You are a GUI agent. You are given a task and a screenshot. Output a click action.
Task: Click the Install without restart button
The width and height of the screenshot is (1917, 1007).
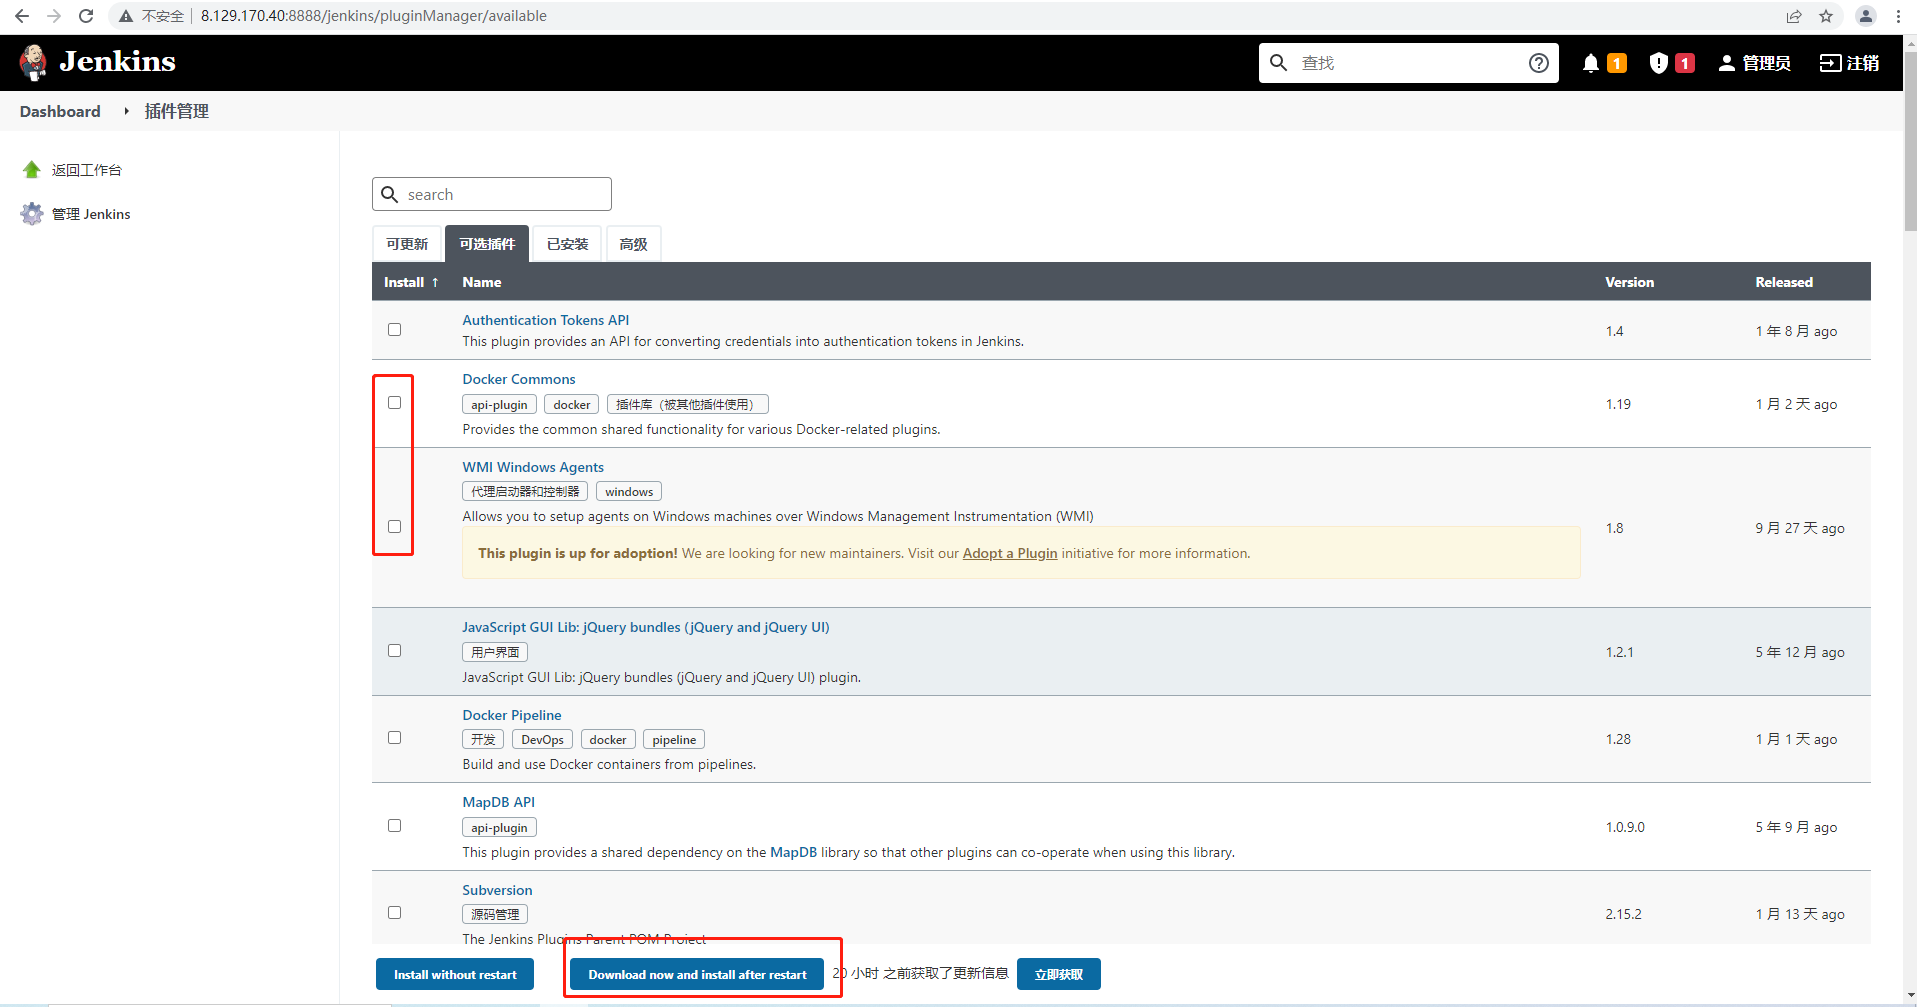[454, 973]
